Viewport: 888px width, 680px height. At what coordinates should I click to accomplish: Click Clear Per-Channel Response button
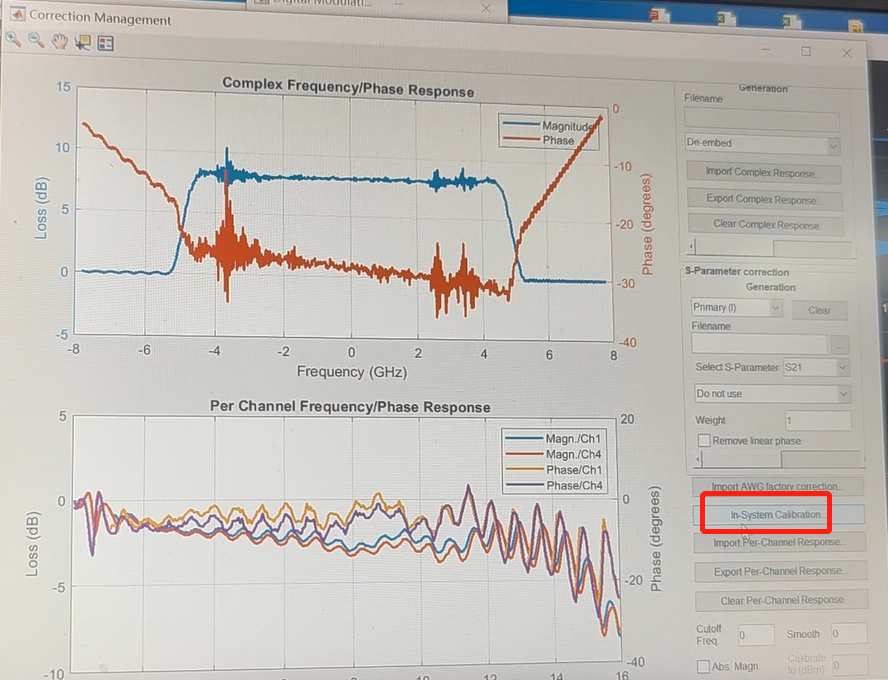pos(782,600)
